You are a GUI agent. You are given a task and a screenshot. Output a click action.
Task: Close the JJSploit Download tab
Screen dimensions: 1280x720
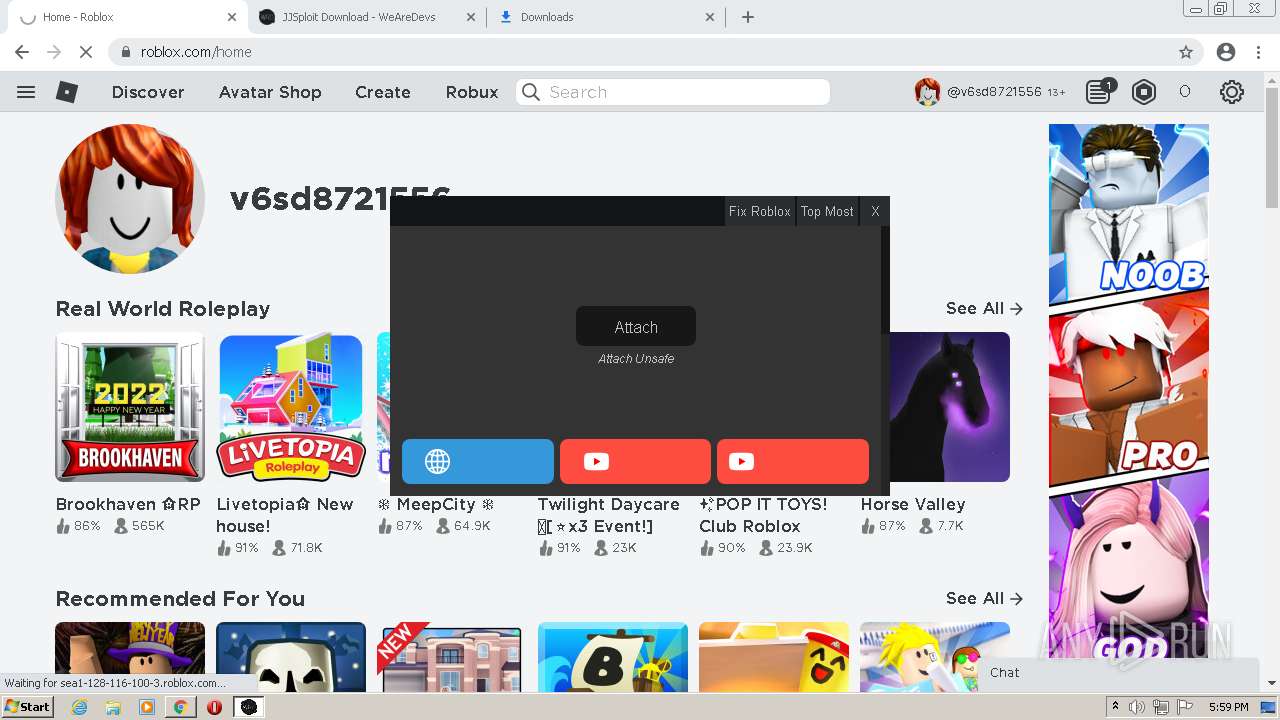[471, 17]
